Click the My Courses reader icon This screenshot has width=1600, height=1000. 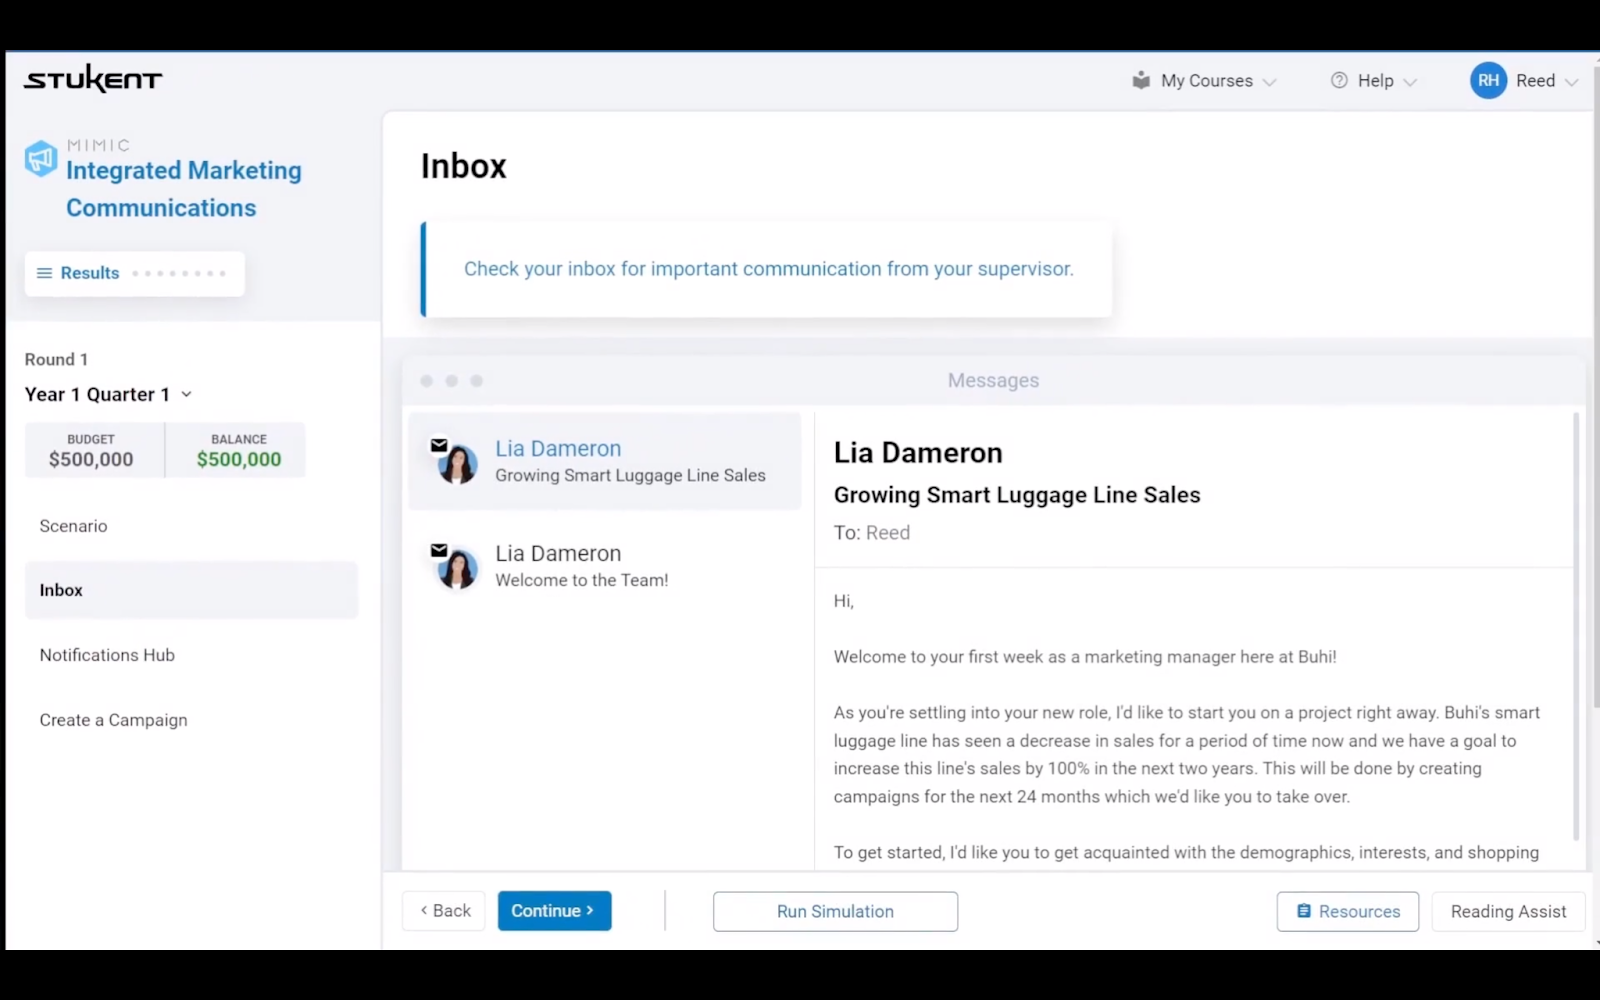(1141, 80)
